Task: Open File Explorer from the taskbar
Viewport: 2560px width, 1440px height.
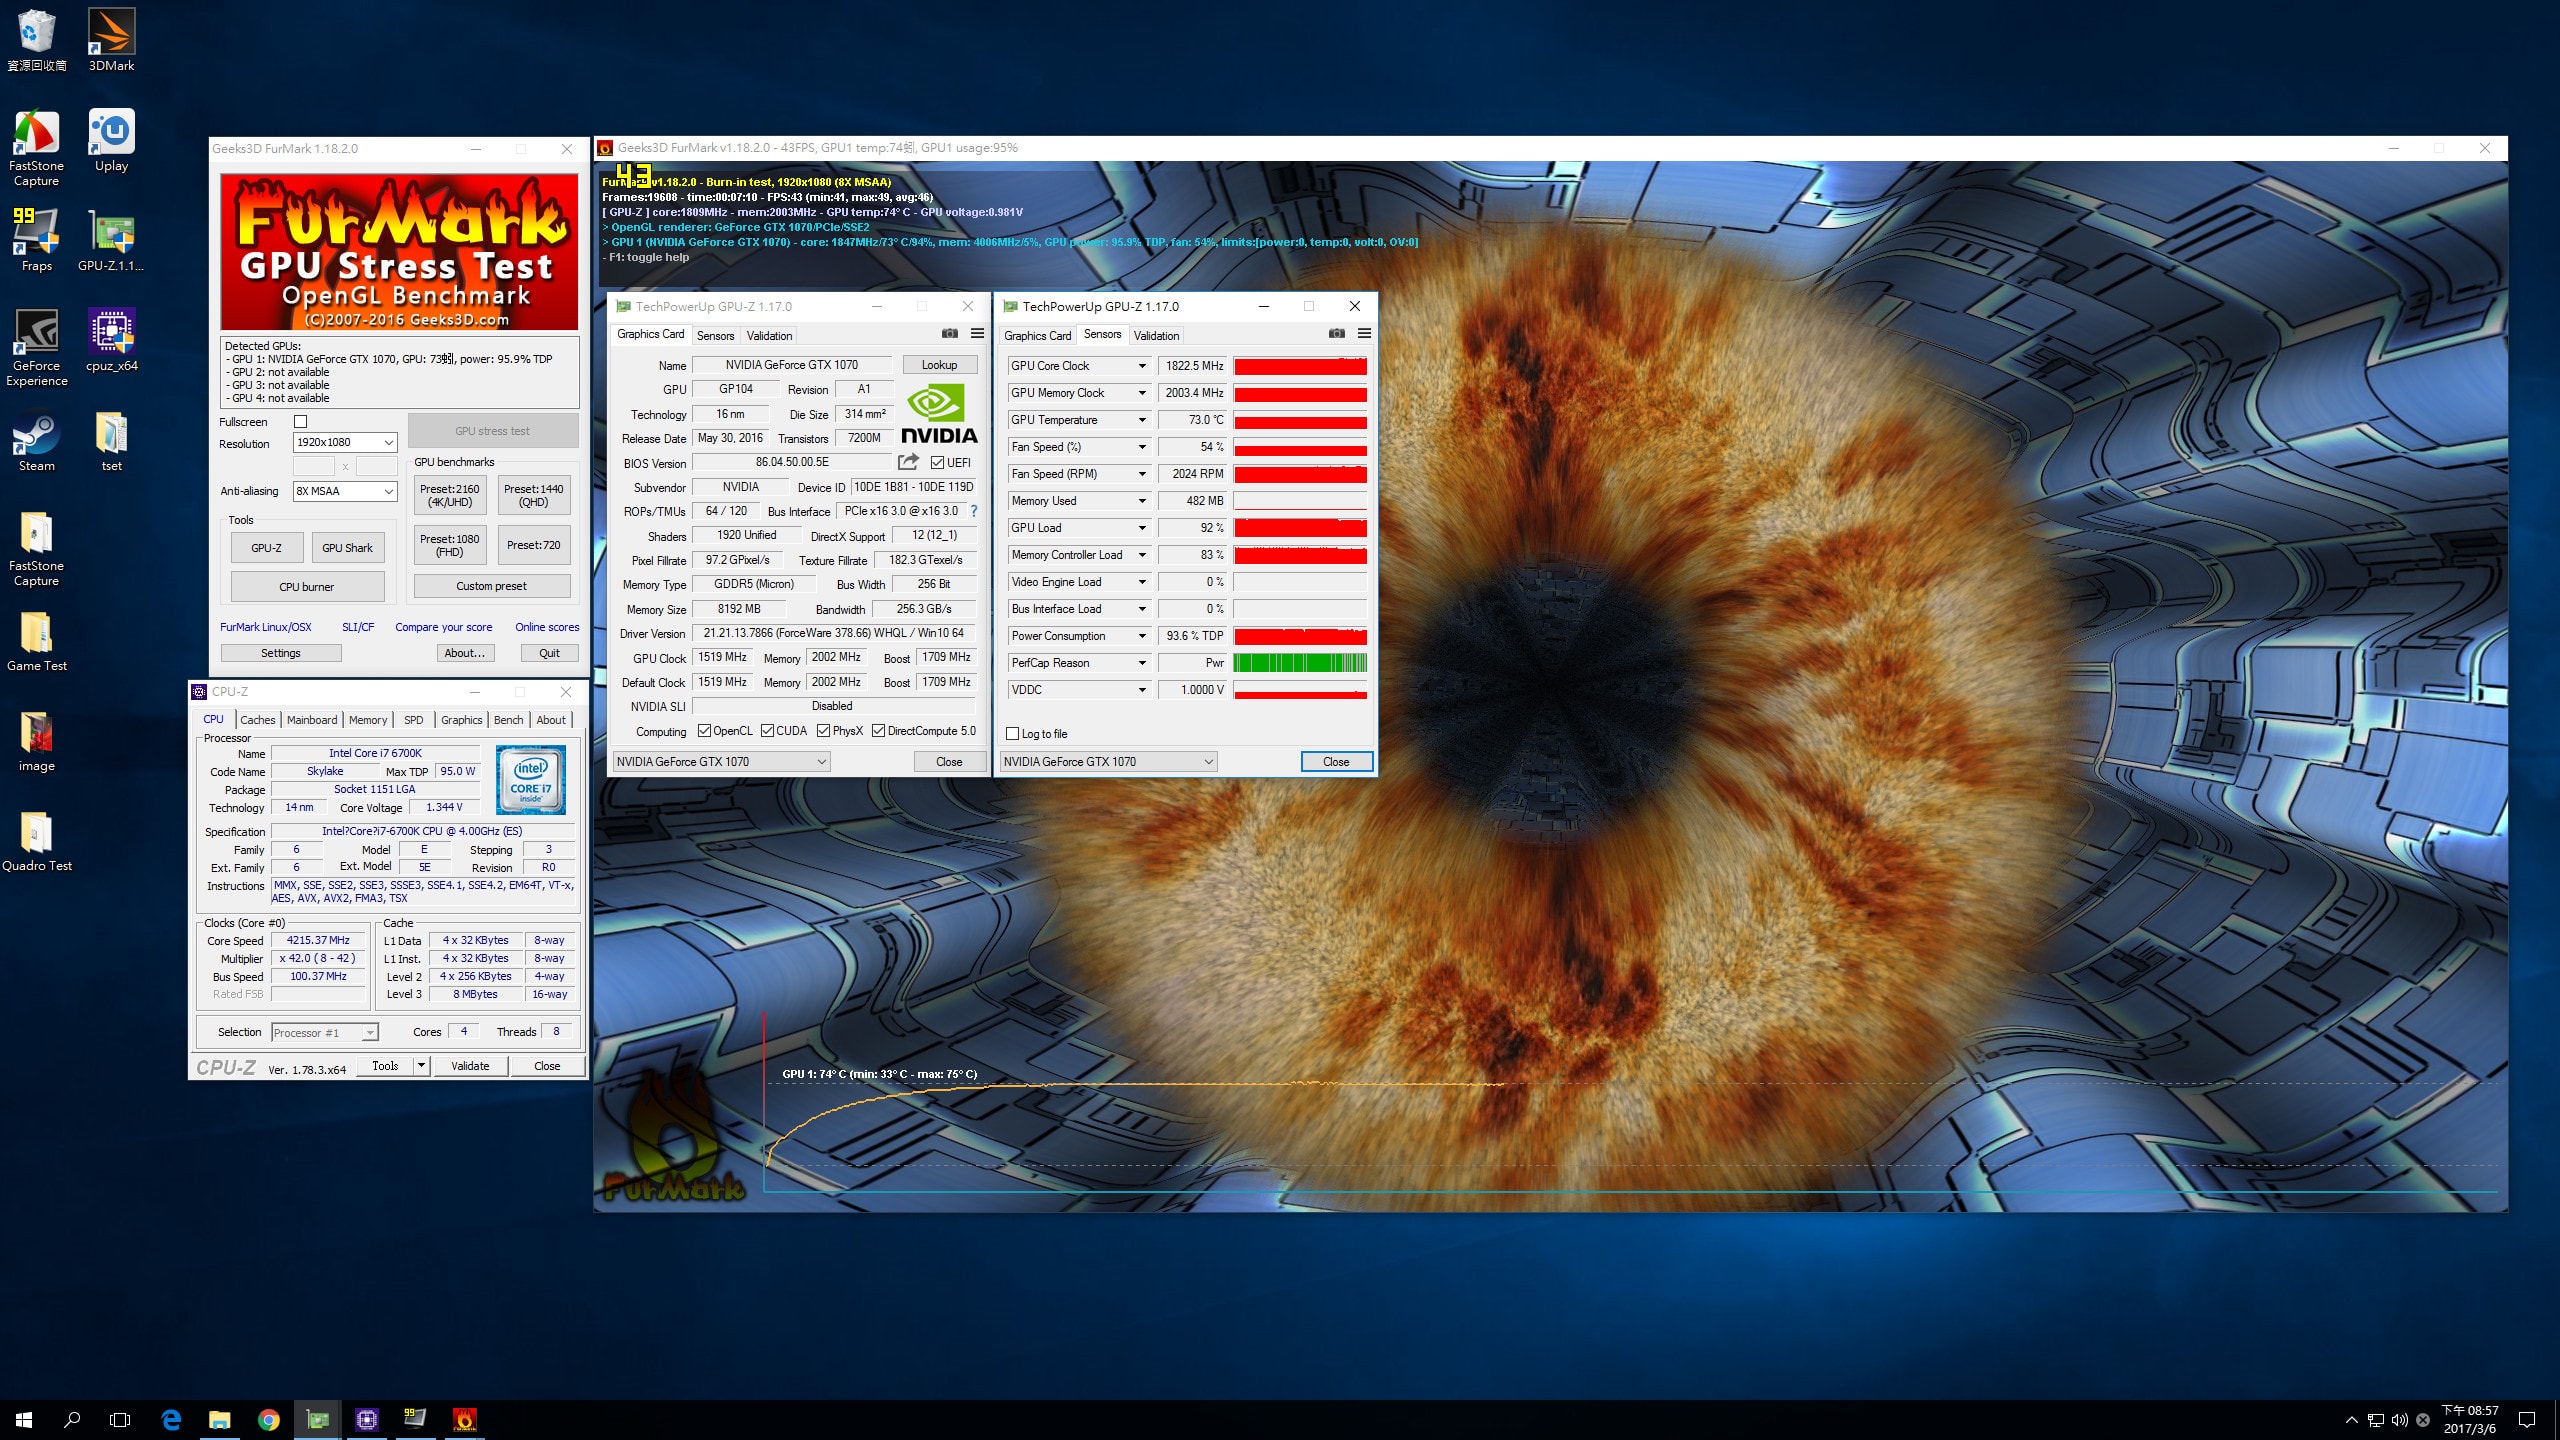Action: click(x=219, y=1419)
